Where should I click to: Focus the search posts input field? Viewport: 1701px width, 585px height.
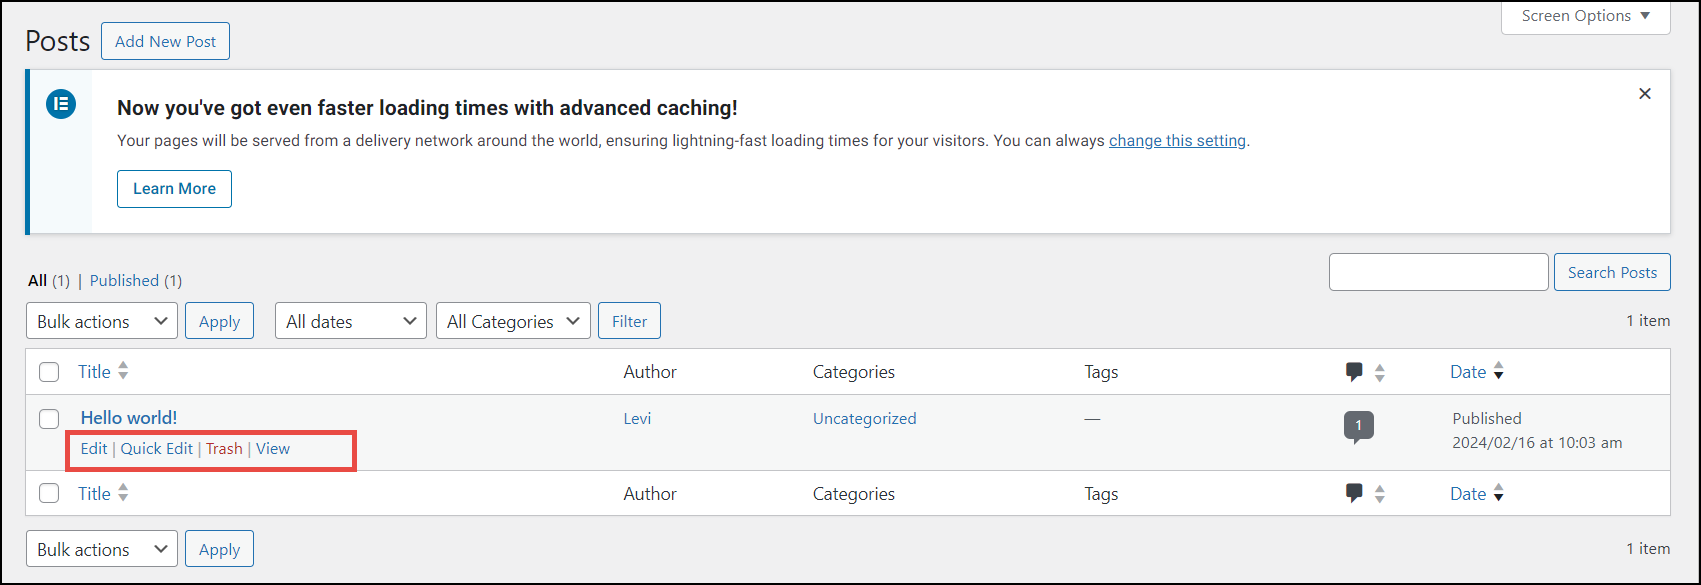(x=1438, y=272)
